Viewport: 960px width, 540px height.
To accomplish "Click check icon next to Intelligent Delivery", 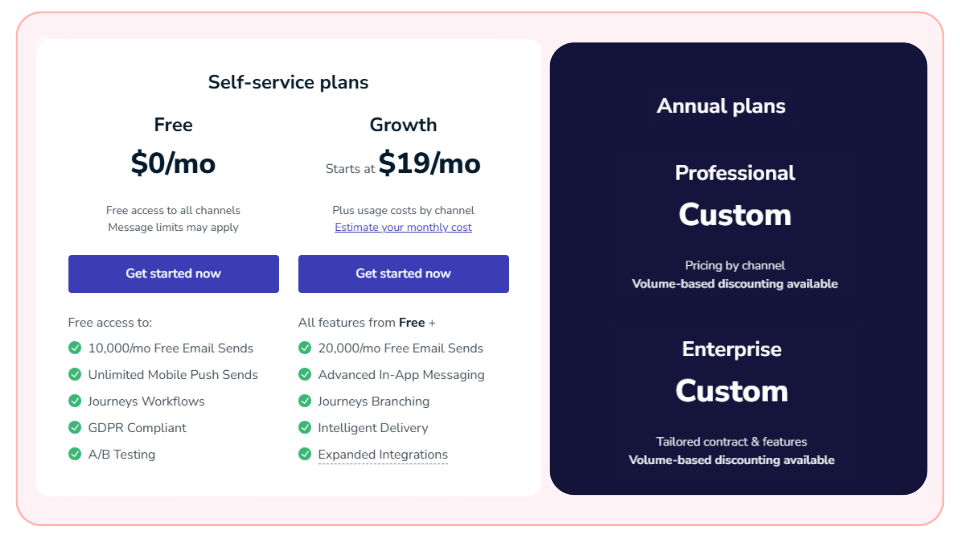I will click(305, 428).
